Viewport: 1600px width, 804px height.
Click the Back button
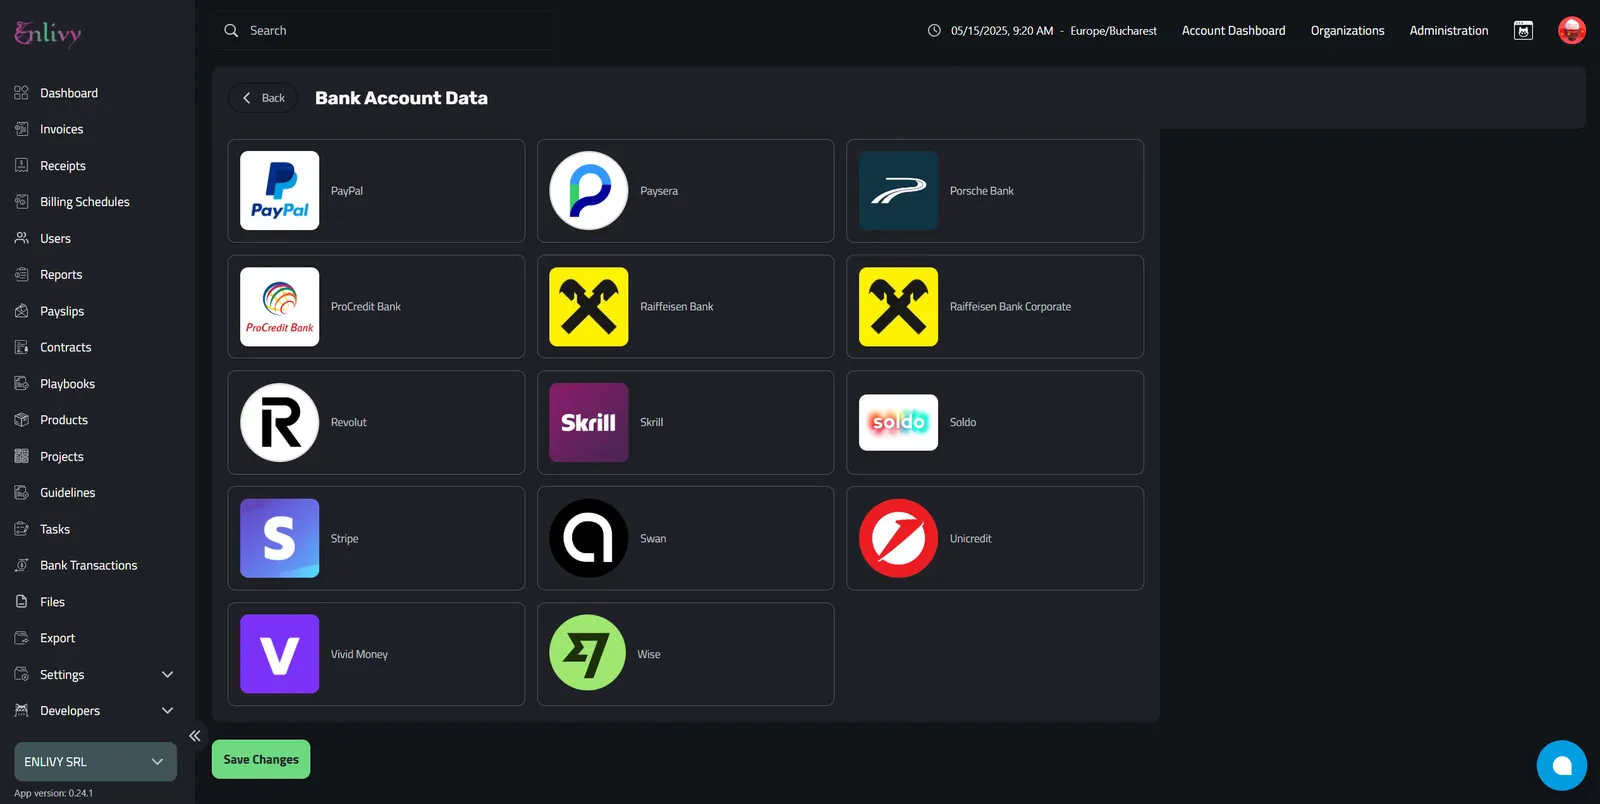click(263, 98)
